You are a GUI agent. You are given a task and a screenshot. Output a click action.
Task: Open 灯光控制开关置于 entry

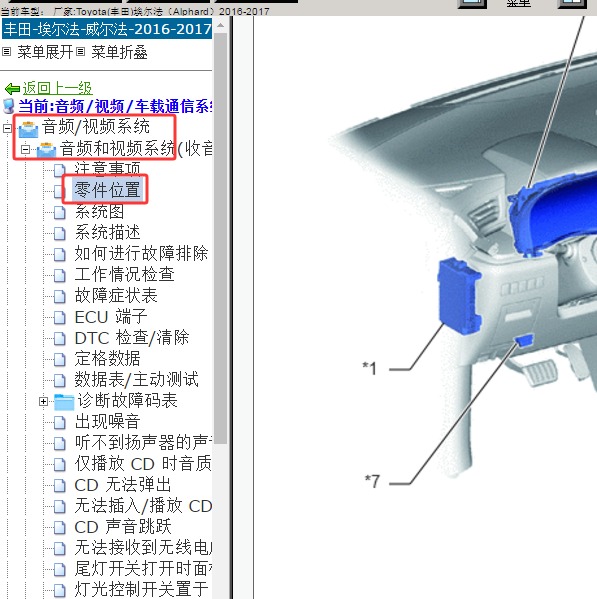click(141, 590)
